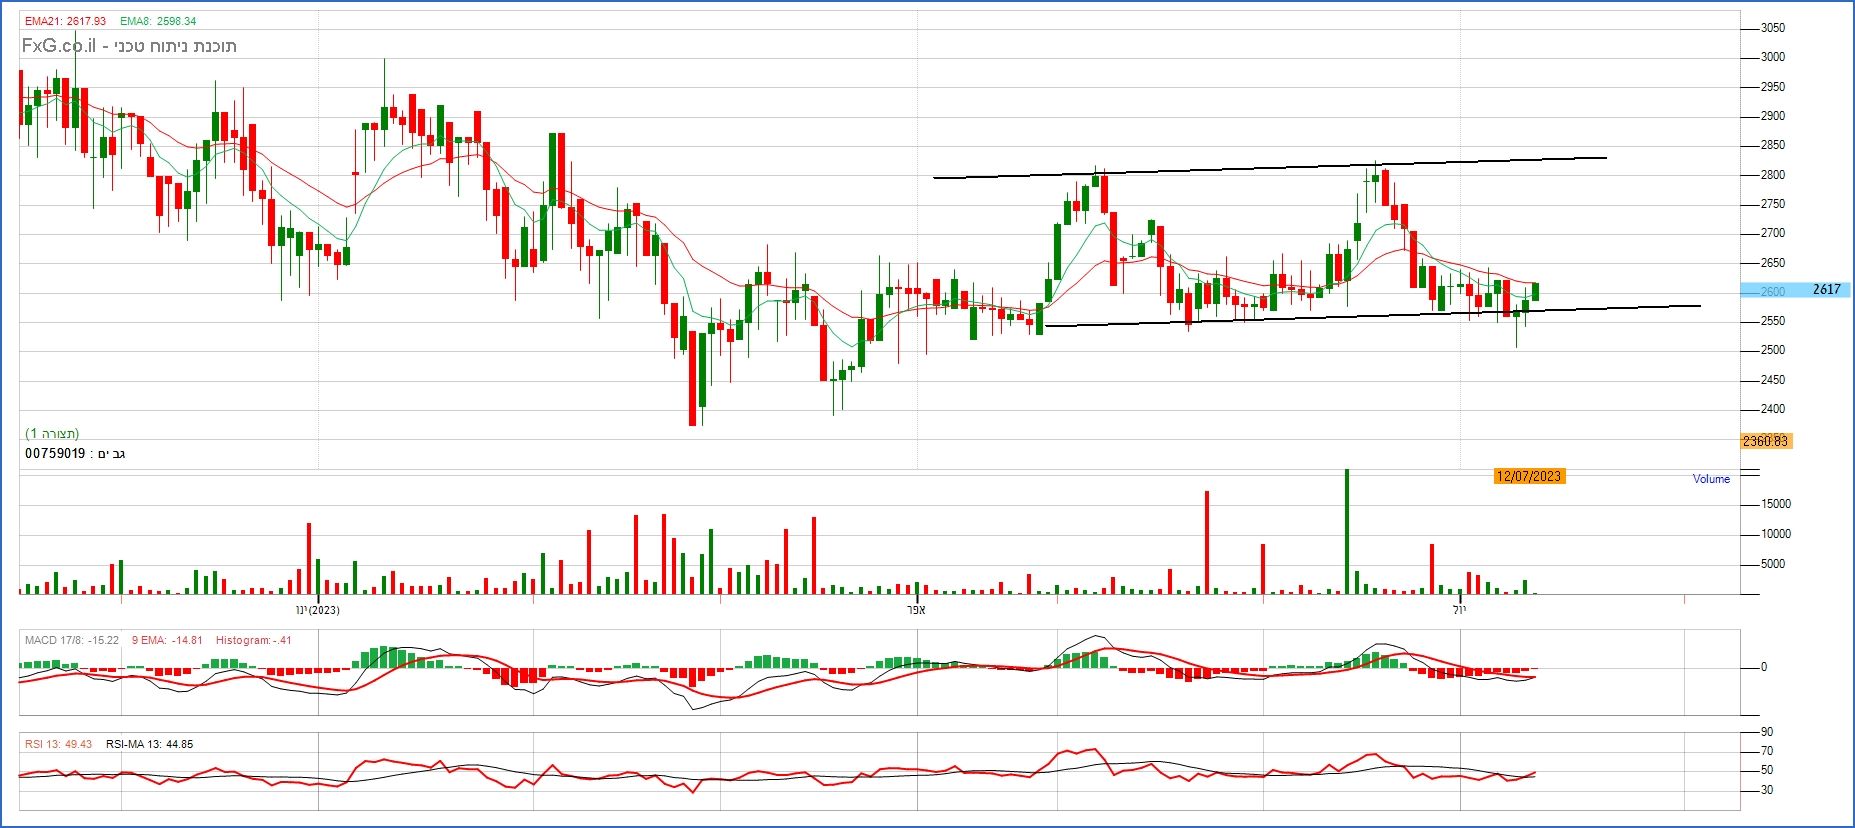Viewport: 1855px width, 828px height.
Task: Click the 2450 price axis value
Action: click(x=1773, y=380)
